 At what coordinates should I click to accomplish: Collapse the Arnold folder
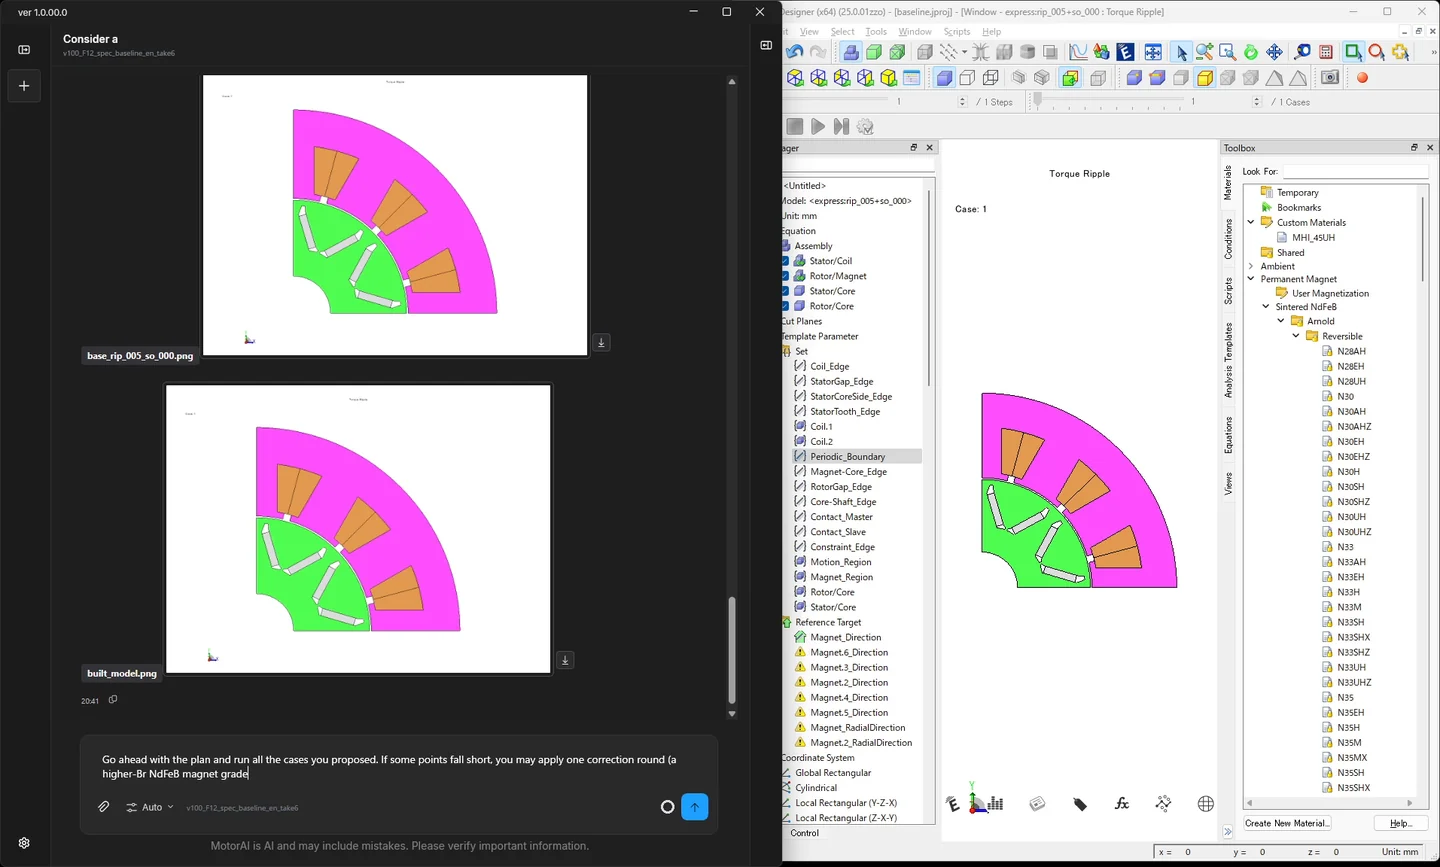point(1281,321)
